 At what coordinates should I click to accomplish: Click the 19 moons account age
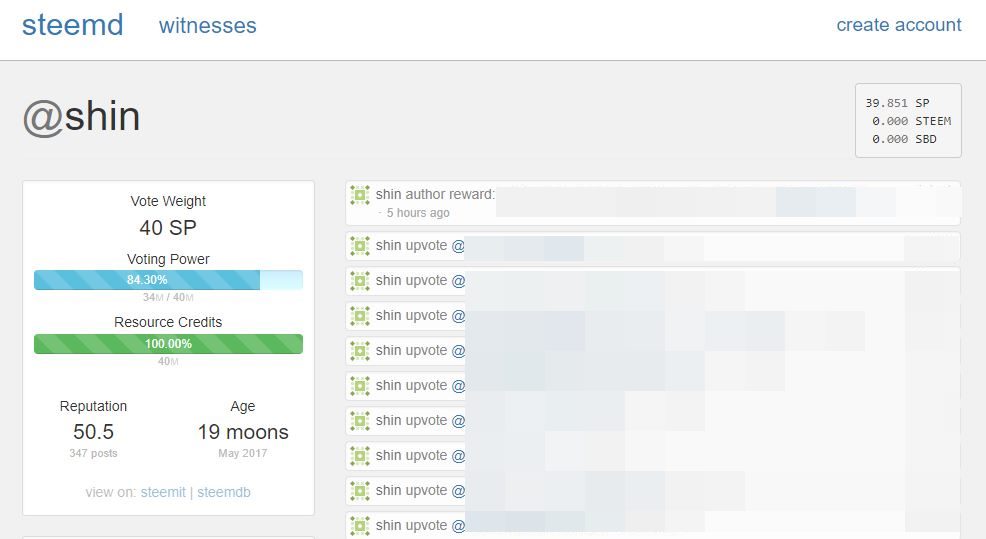[243, 432]
